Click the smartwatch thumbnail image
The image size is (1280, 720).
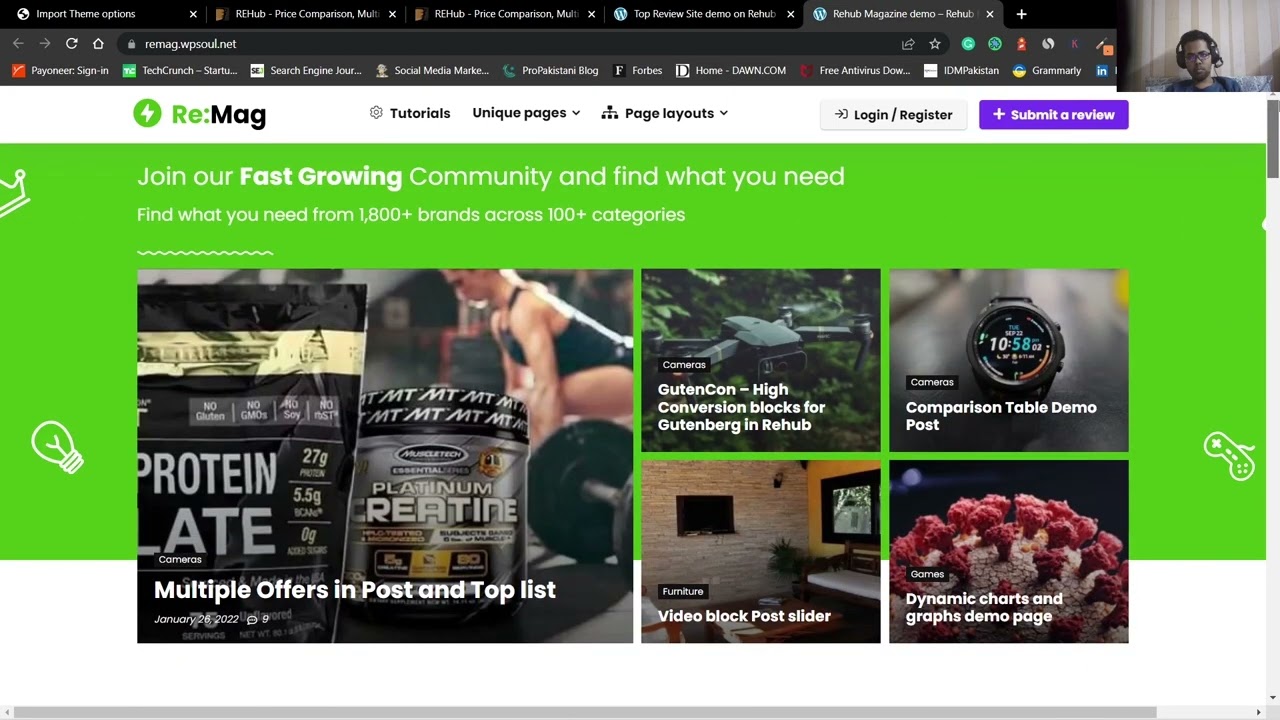[x=1009, y=360]
